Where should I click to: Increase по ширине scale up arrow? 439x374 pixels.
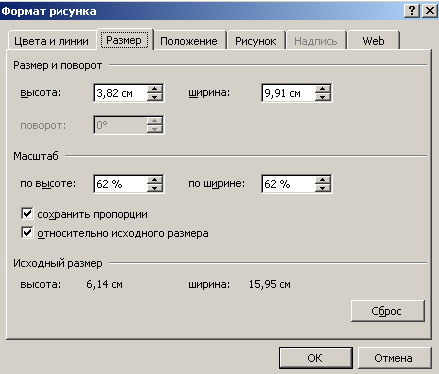[x=322, y=180]
